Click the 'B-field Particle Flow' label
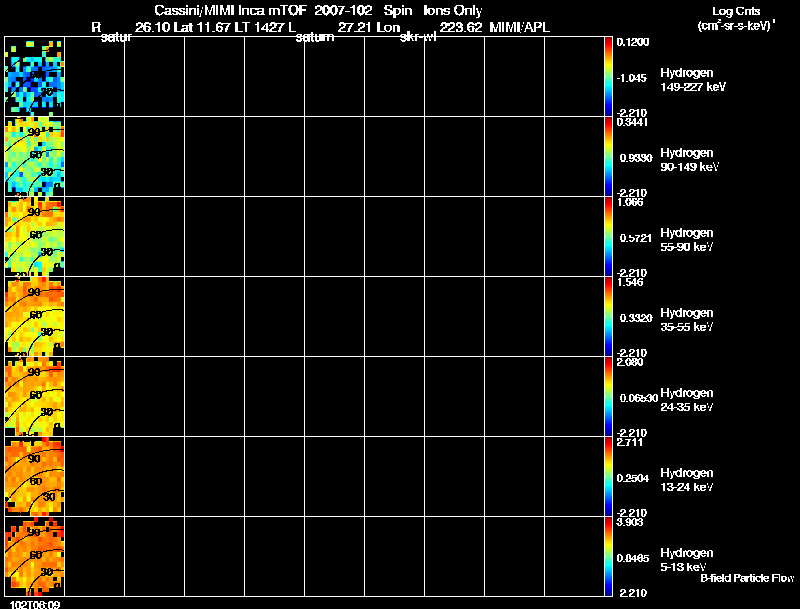This screenshot has height=609, width=800. click(747, 578)
